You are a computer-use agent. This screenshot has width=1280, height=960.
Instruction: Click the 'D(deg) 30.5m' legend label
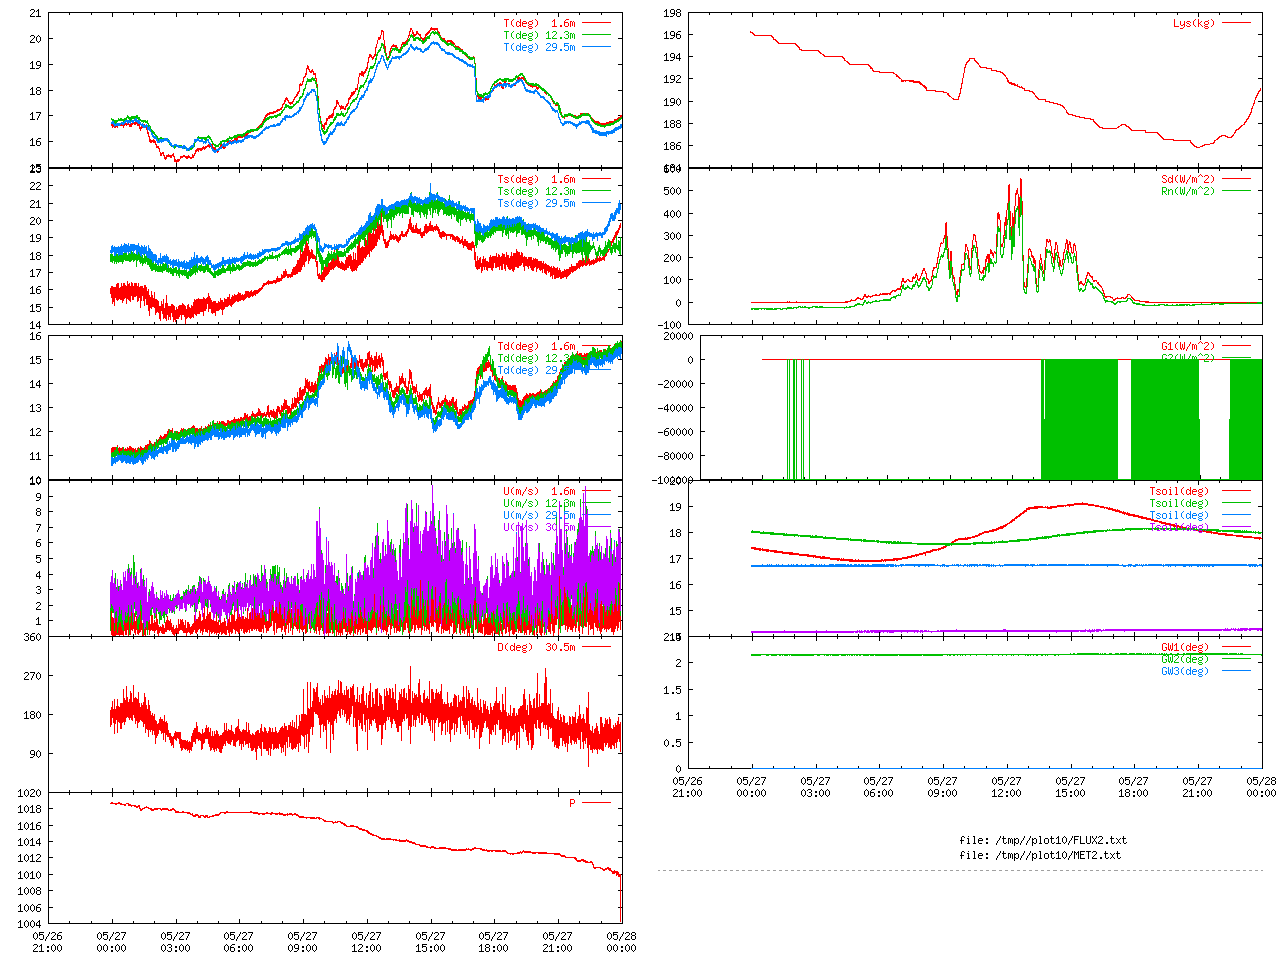pyautogui.click(x=536, y=647)
